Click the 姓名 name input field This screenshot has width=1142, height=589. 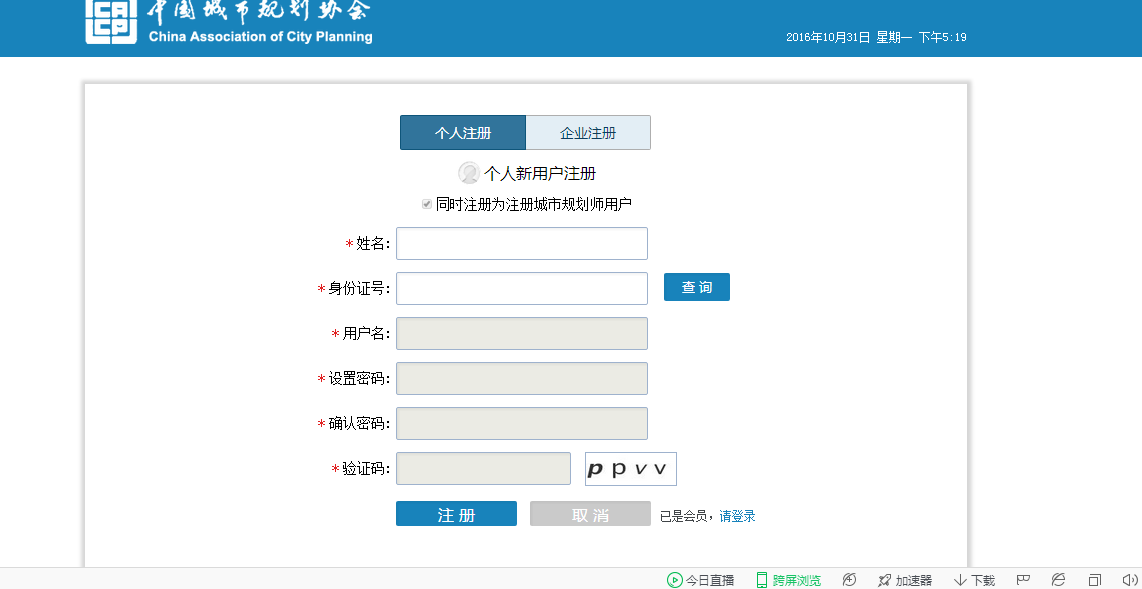(x=522, y=244)
